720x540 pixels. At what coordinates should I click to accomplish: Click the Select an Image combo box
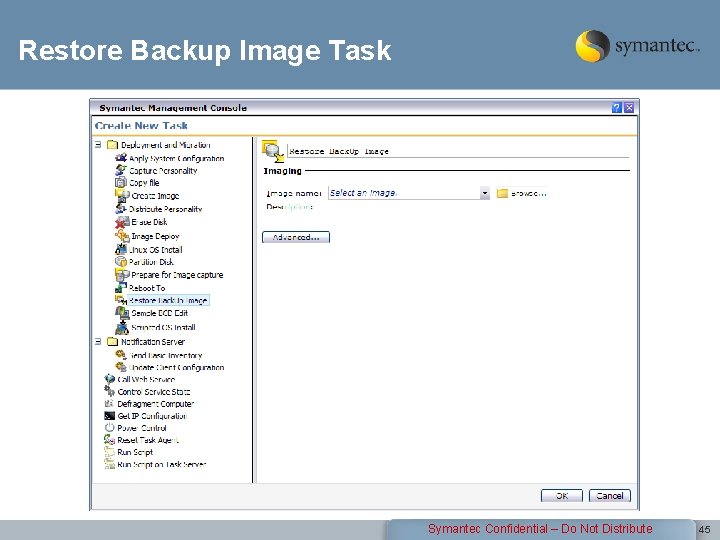(409, 193)
